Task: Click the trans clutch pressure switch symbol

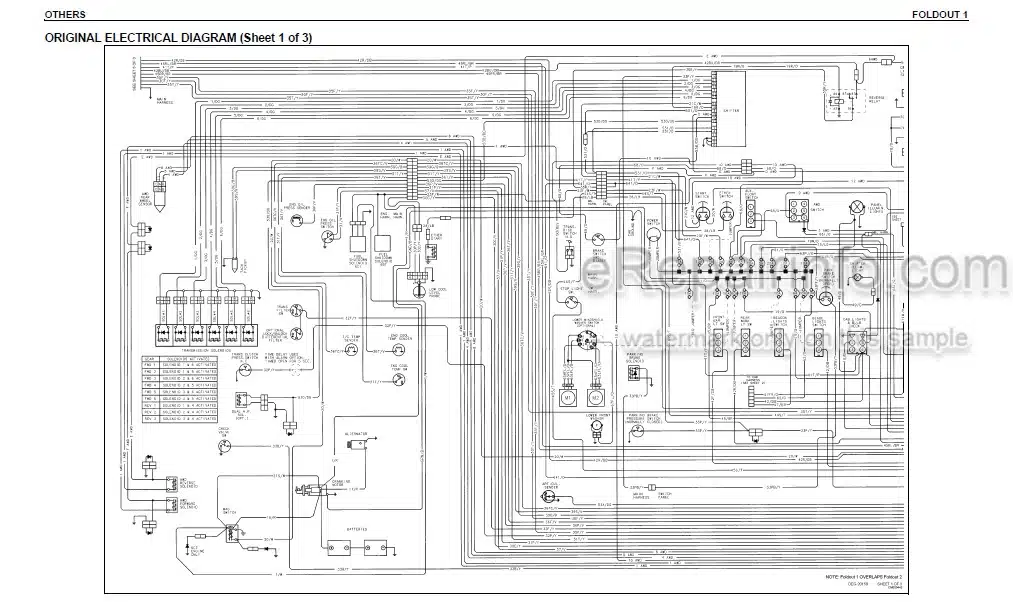Action: tap(245, 370)
